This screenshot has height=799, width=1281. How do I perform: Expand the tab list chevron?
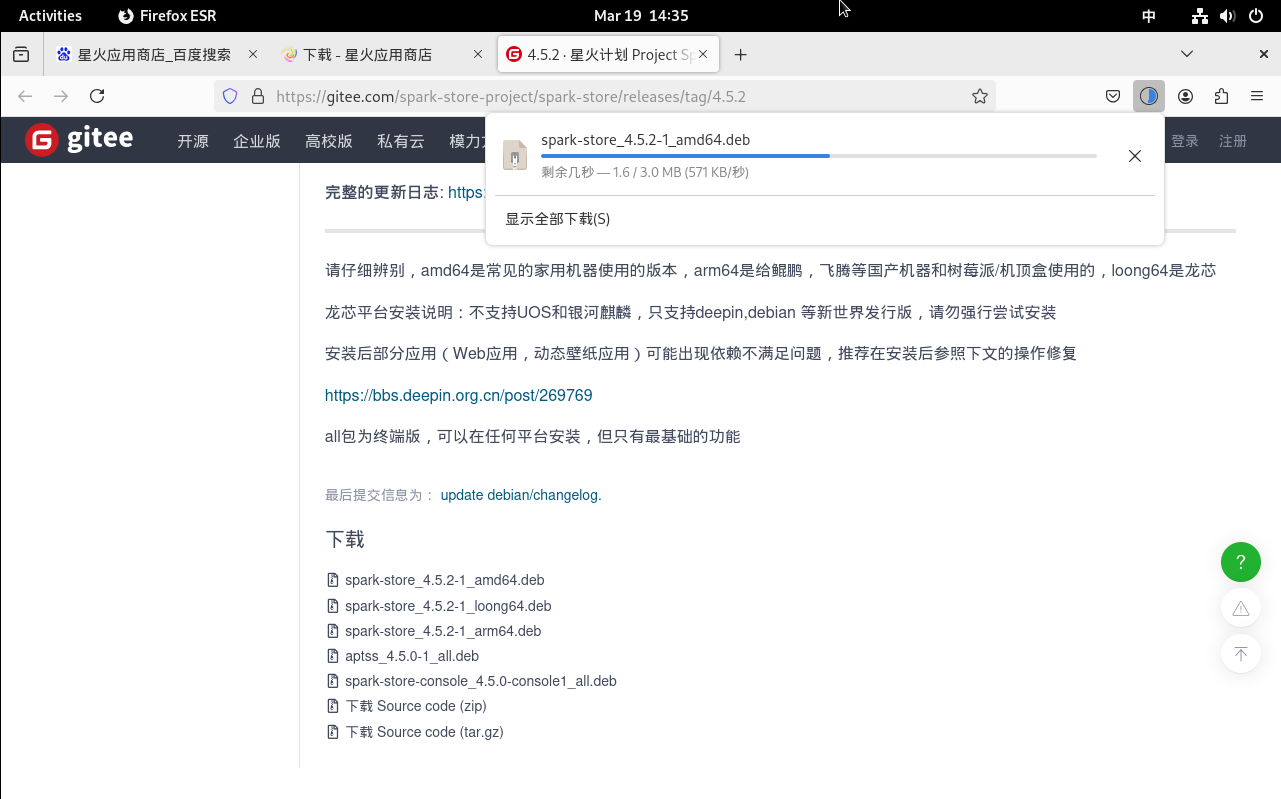pyautogui.click(x=1186, y=54)
